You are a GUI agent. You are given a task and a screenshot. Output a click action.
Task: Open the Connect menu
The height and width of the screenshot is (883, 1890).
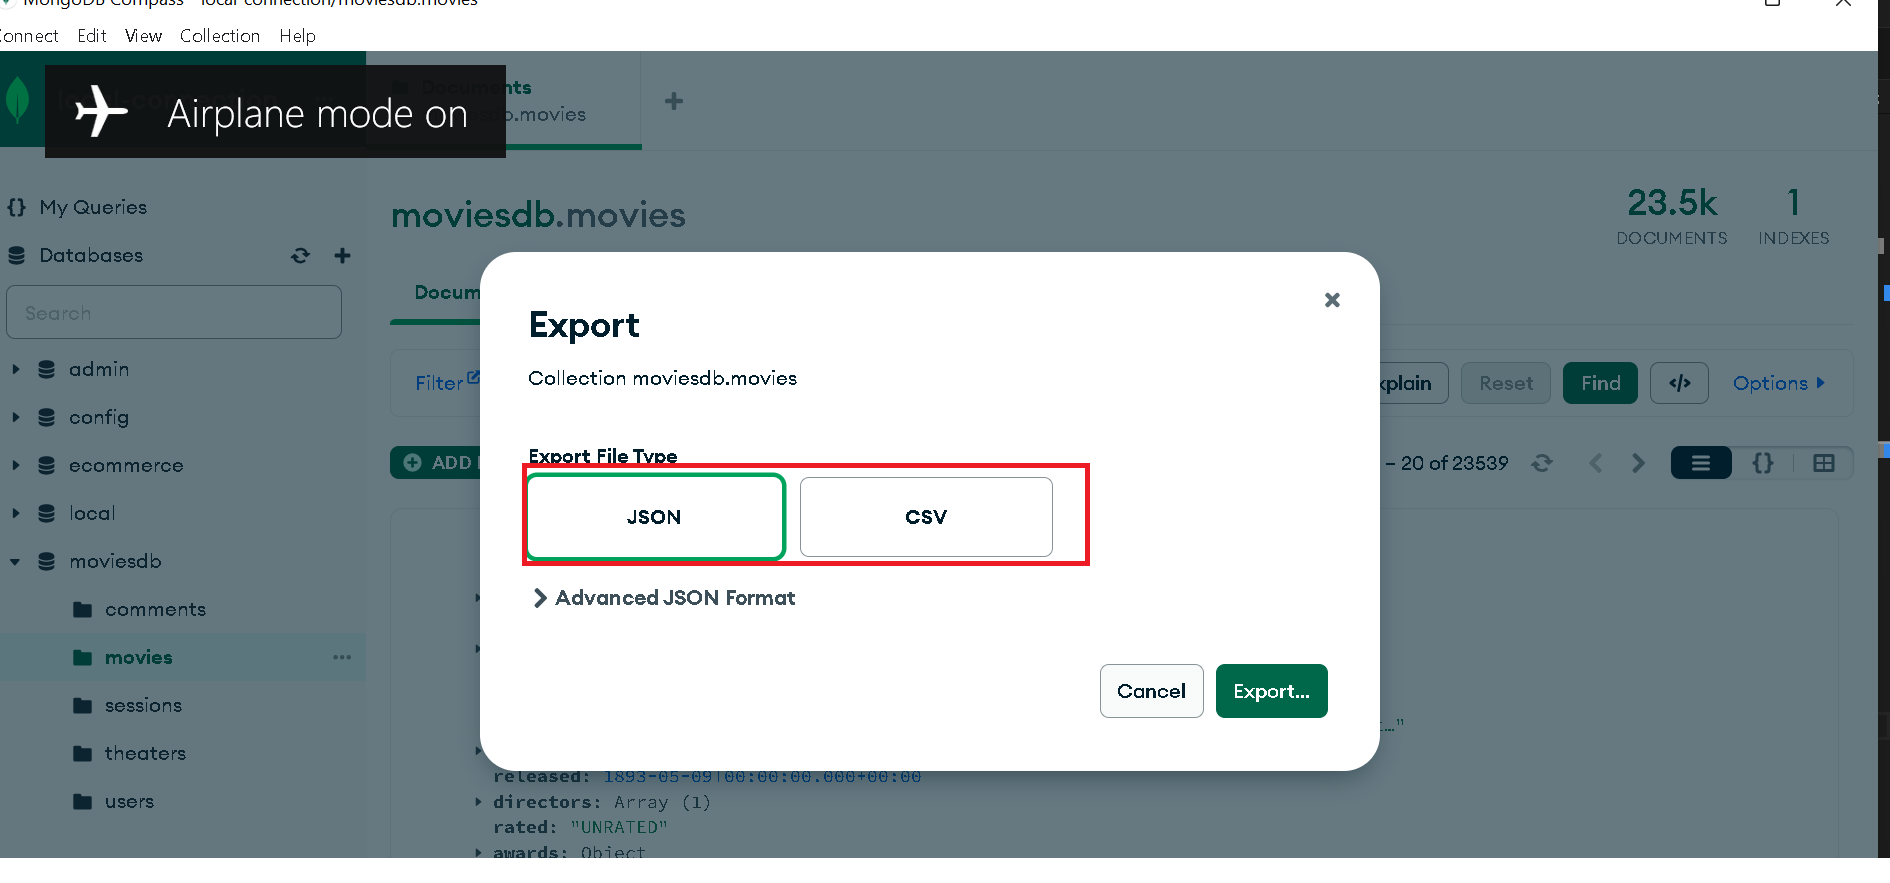[28, 36]
